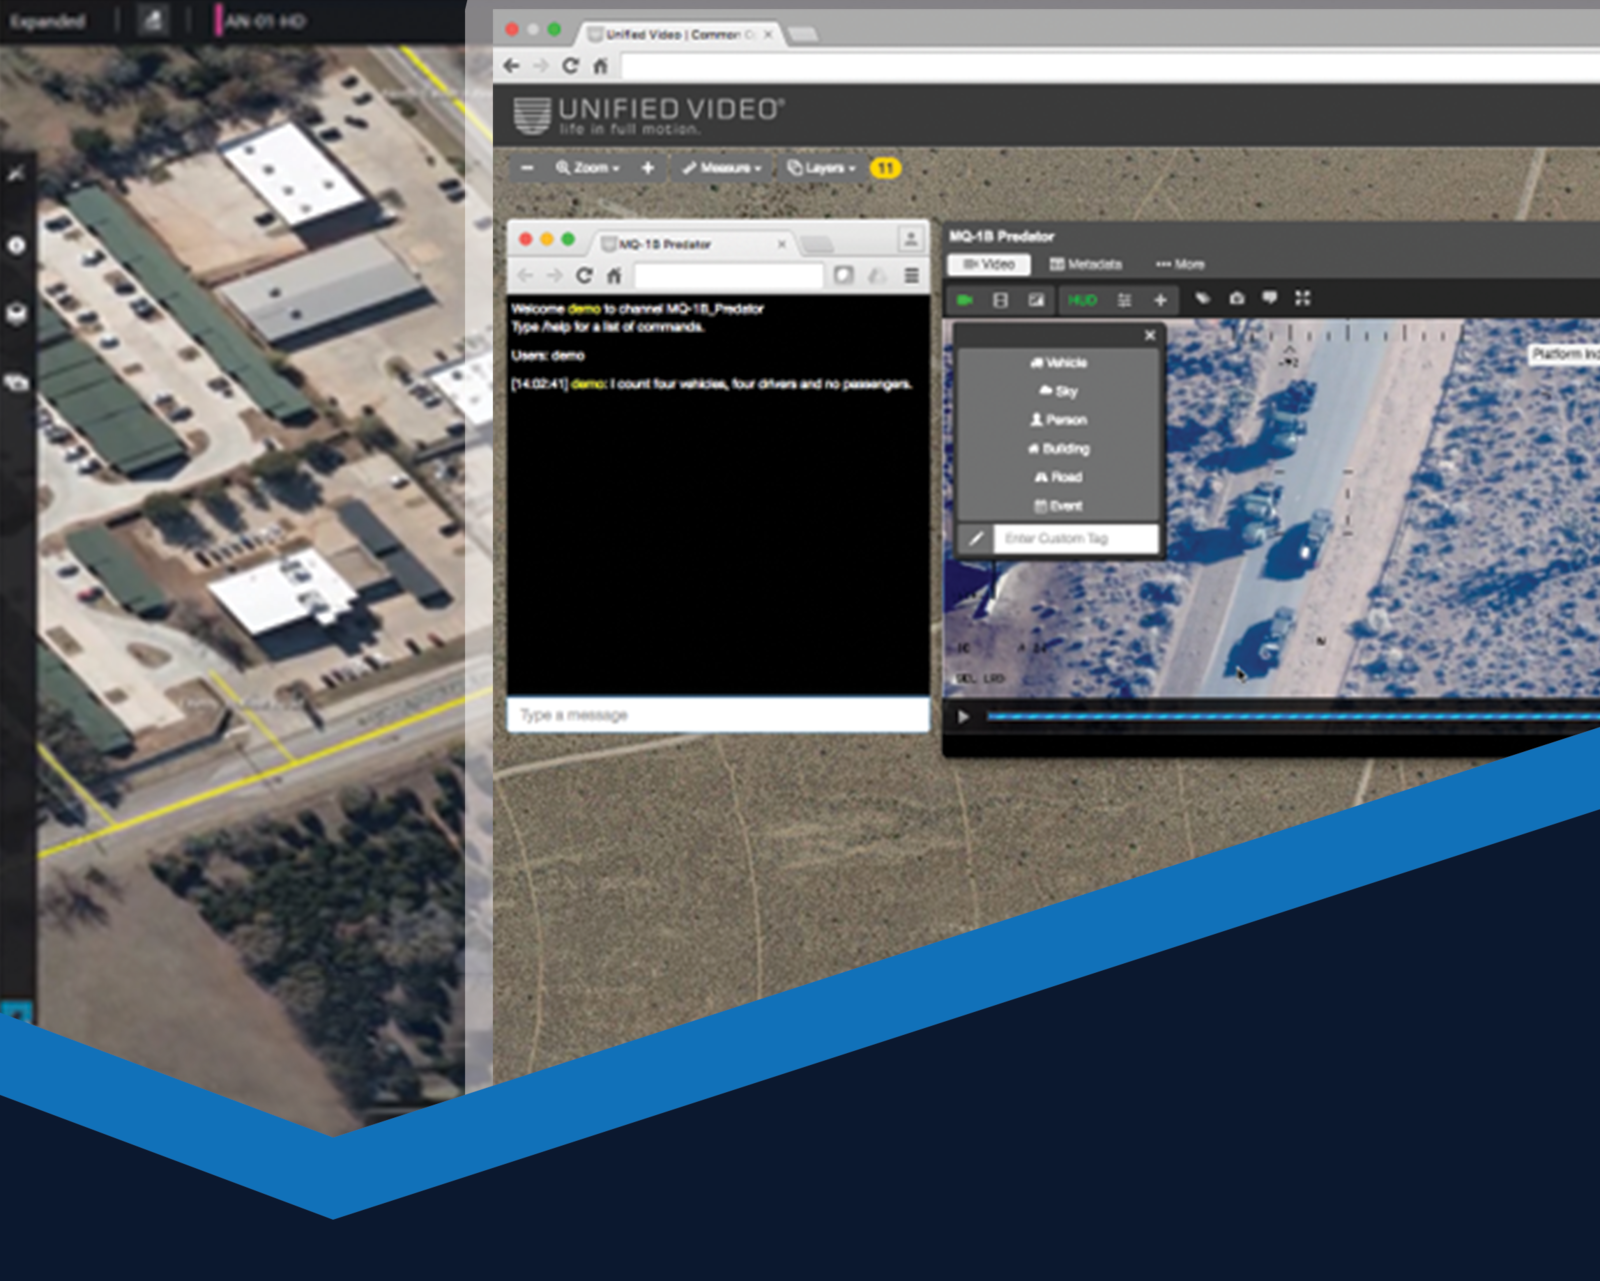Open the chat browser hamburger menu
Screen dimensions: 1600x1281
coord(911,275)
